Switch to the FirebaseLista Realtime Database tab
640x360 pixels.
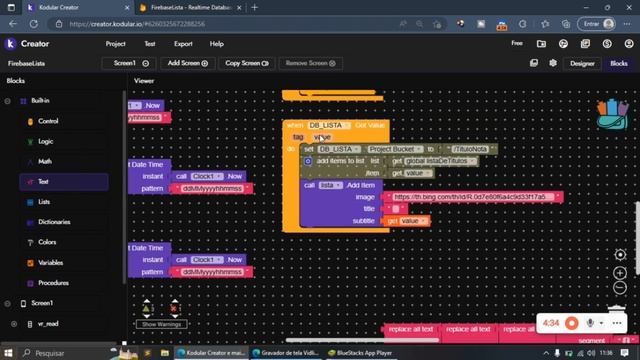coord(190,7)
